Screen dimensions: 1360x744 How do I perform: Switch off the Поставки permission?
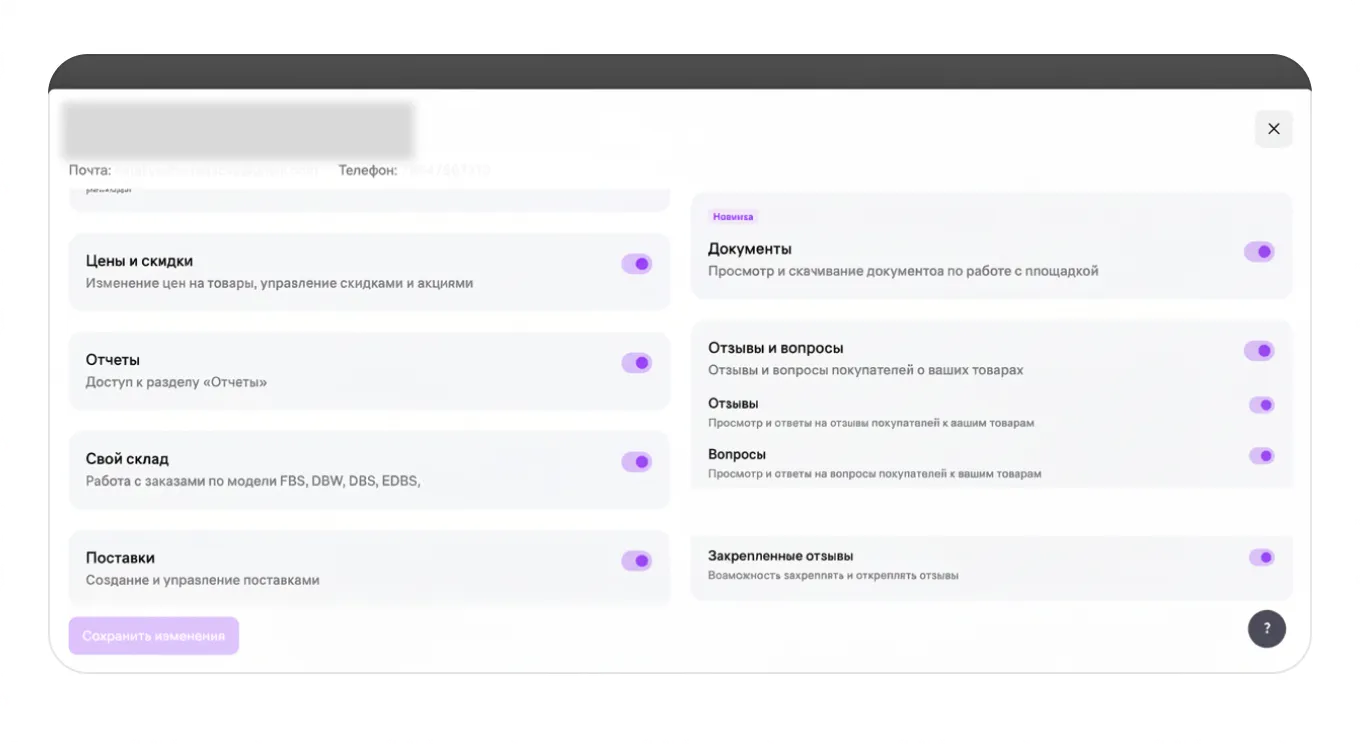point(636,561)
